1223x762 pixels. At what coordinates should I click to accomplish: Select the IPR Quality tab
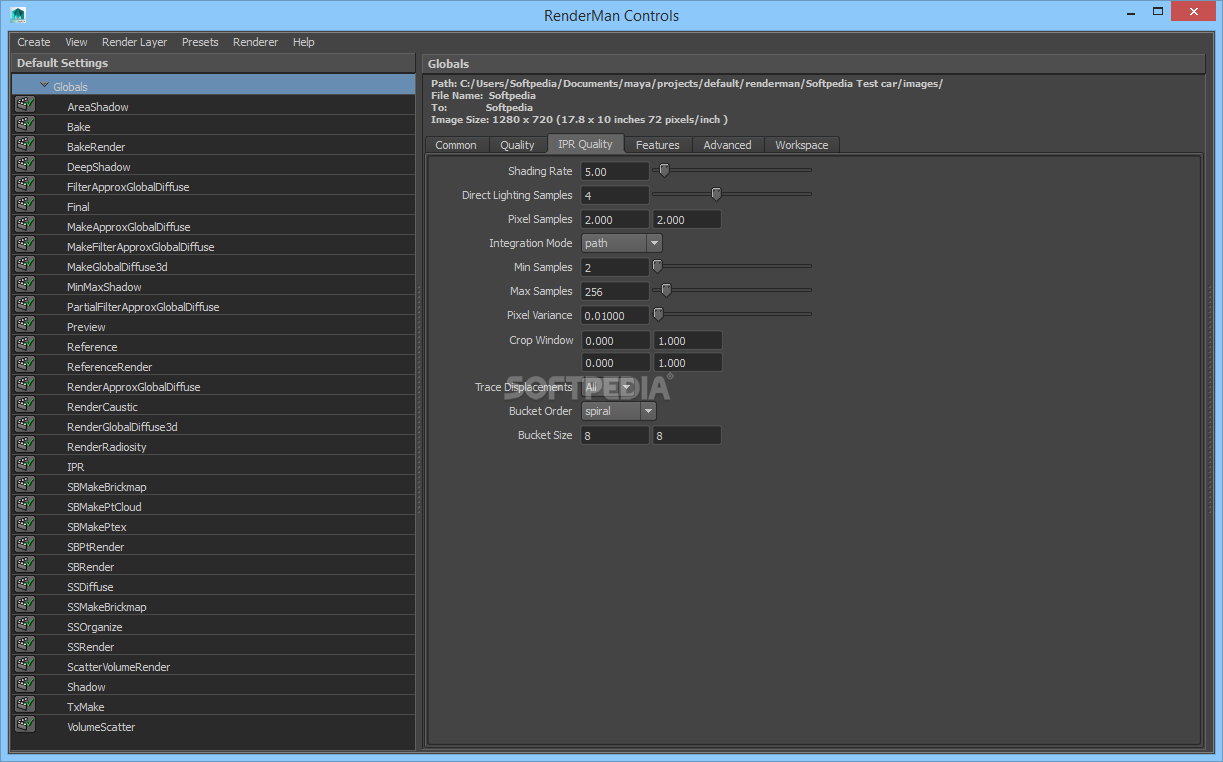(x=585, y=144)
